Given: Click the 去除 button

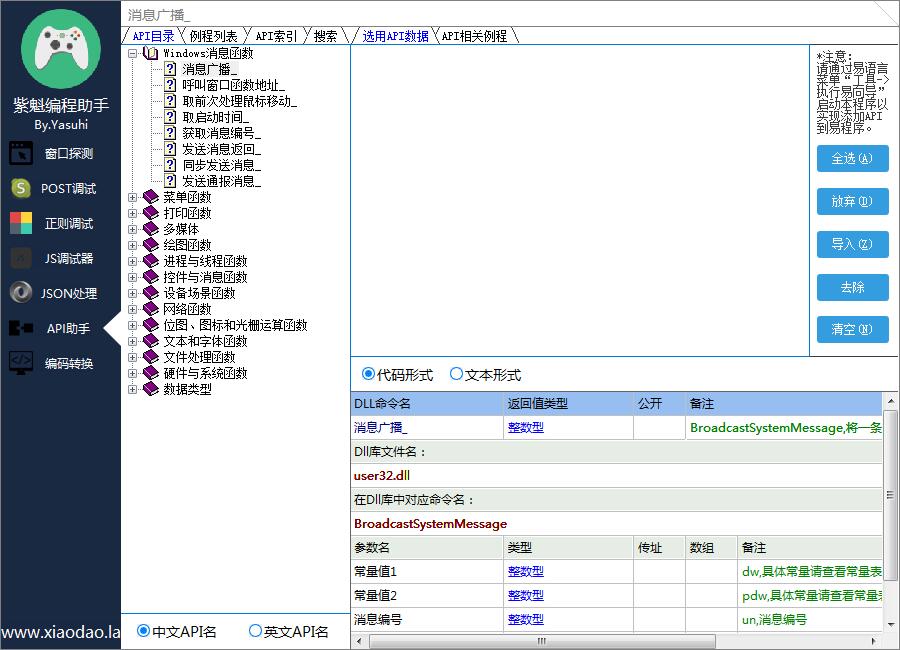Looking at the screenshot, I should pos(852,287).
